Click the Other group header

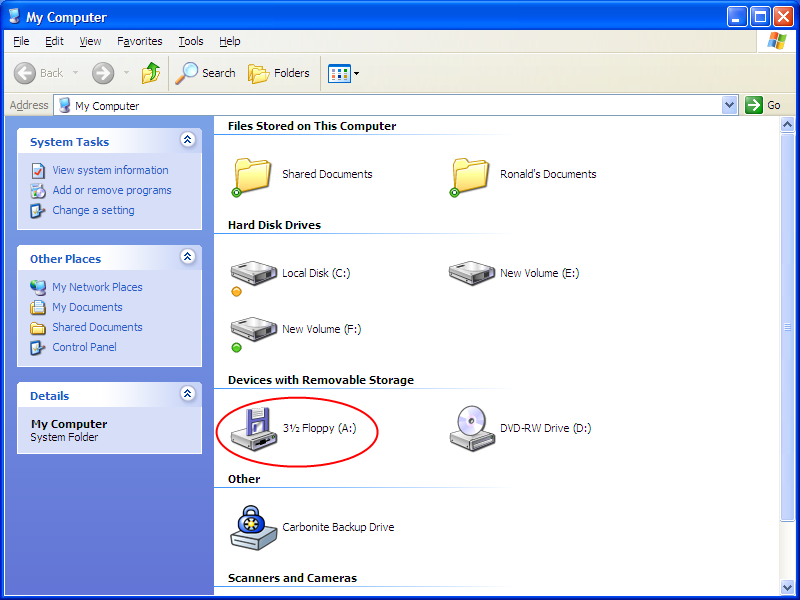pyautogui.click(x=244, y=479)
